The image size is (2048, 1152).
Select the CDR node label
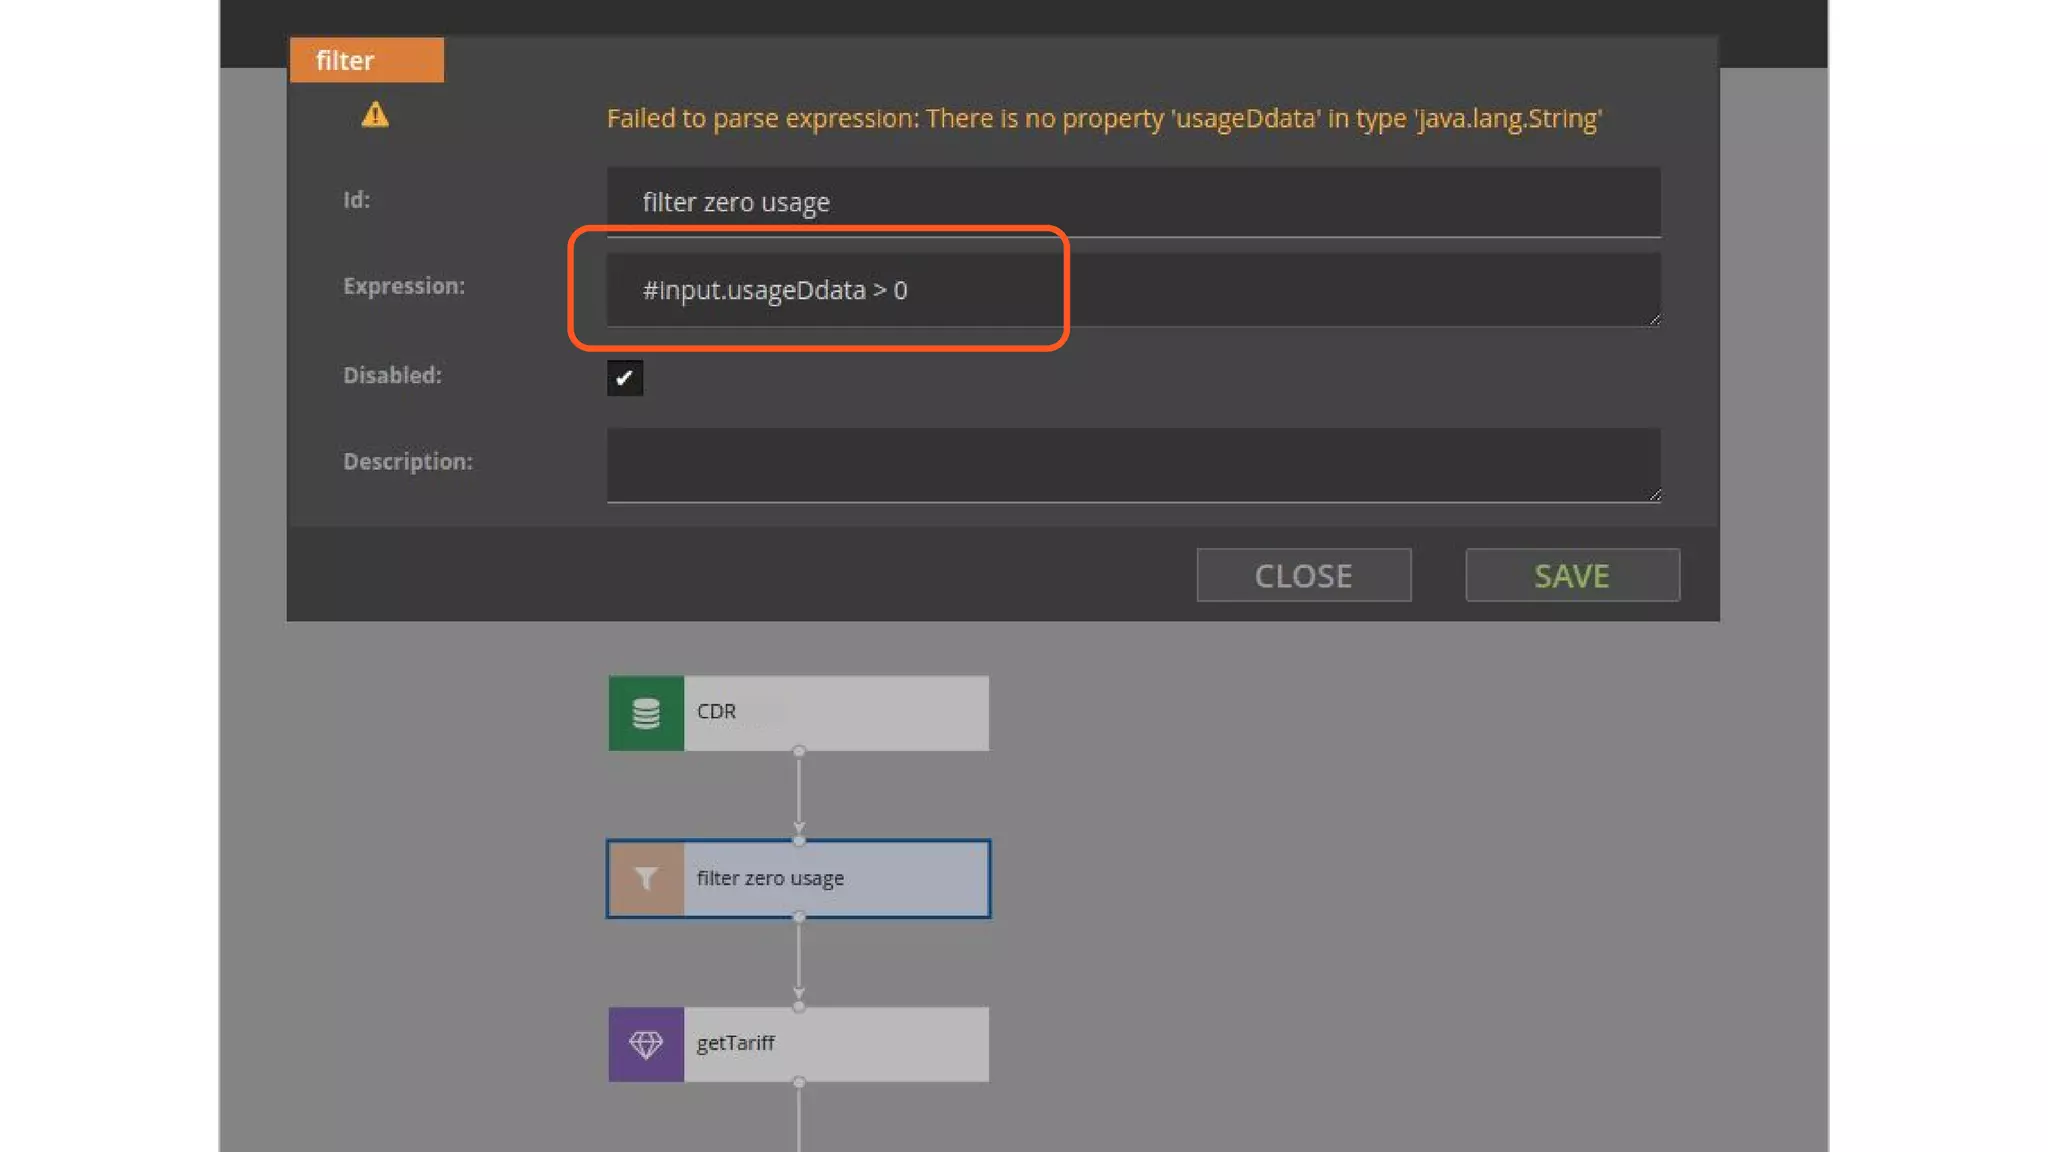[x=716, y=711]
